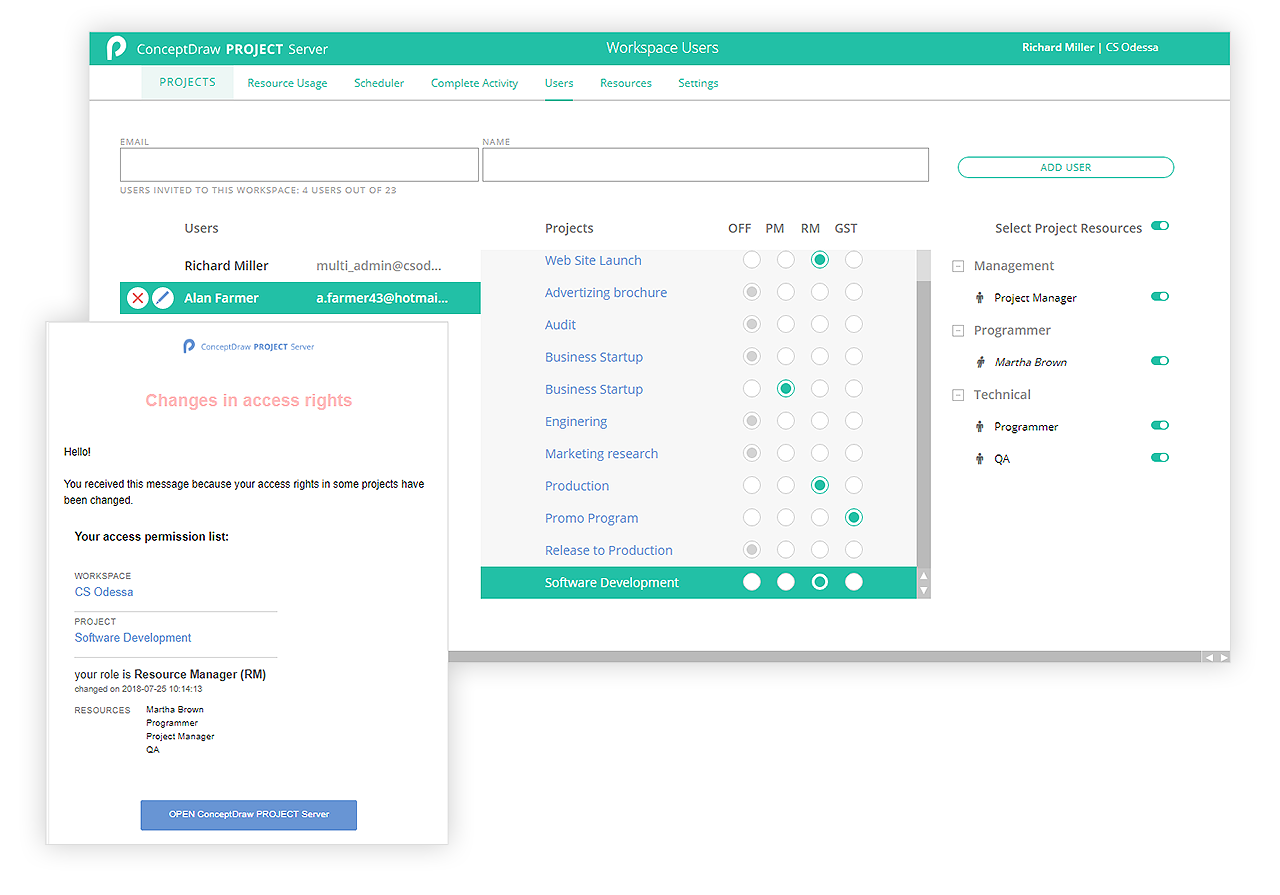Image resolution: width=1280 pixels, height=895 pixels.
Task: Click the Enginering project name
Action: tap(576, 422)
